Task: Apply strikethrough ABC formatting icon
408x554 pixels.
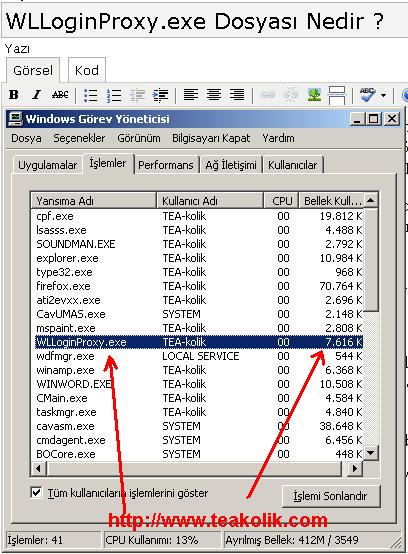Action: 60,95
